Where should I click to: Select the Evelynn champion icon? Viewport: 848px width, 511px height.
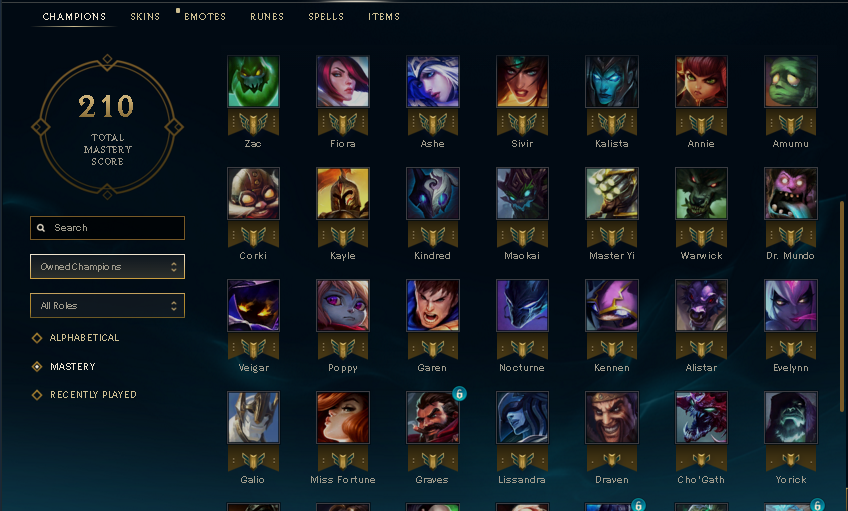[791, 305]
